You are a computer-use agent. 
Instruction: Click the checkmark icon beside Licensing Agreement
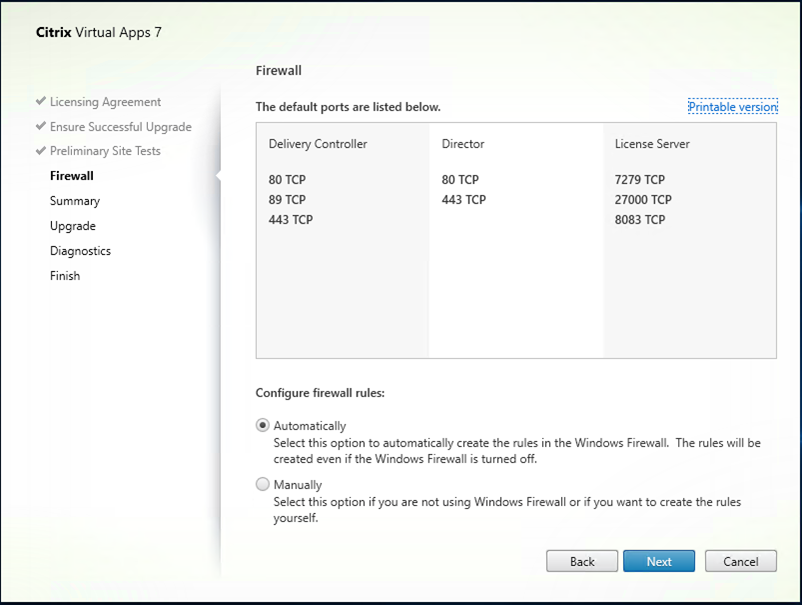click(41, 102)
